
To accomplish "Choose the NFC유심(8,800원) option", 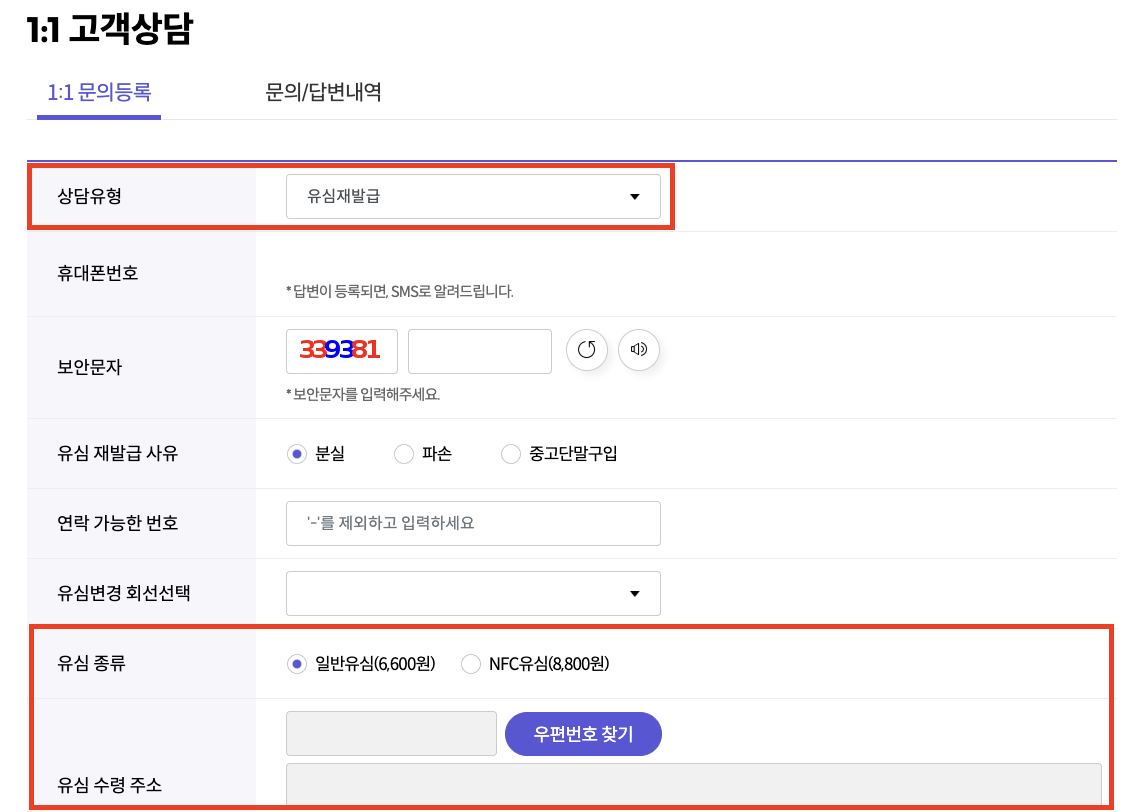I will (x=471, y=664).
